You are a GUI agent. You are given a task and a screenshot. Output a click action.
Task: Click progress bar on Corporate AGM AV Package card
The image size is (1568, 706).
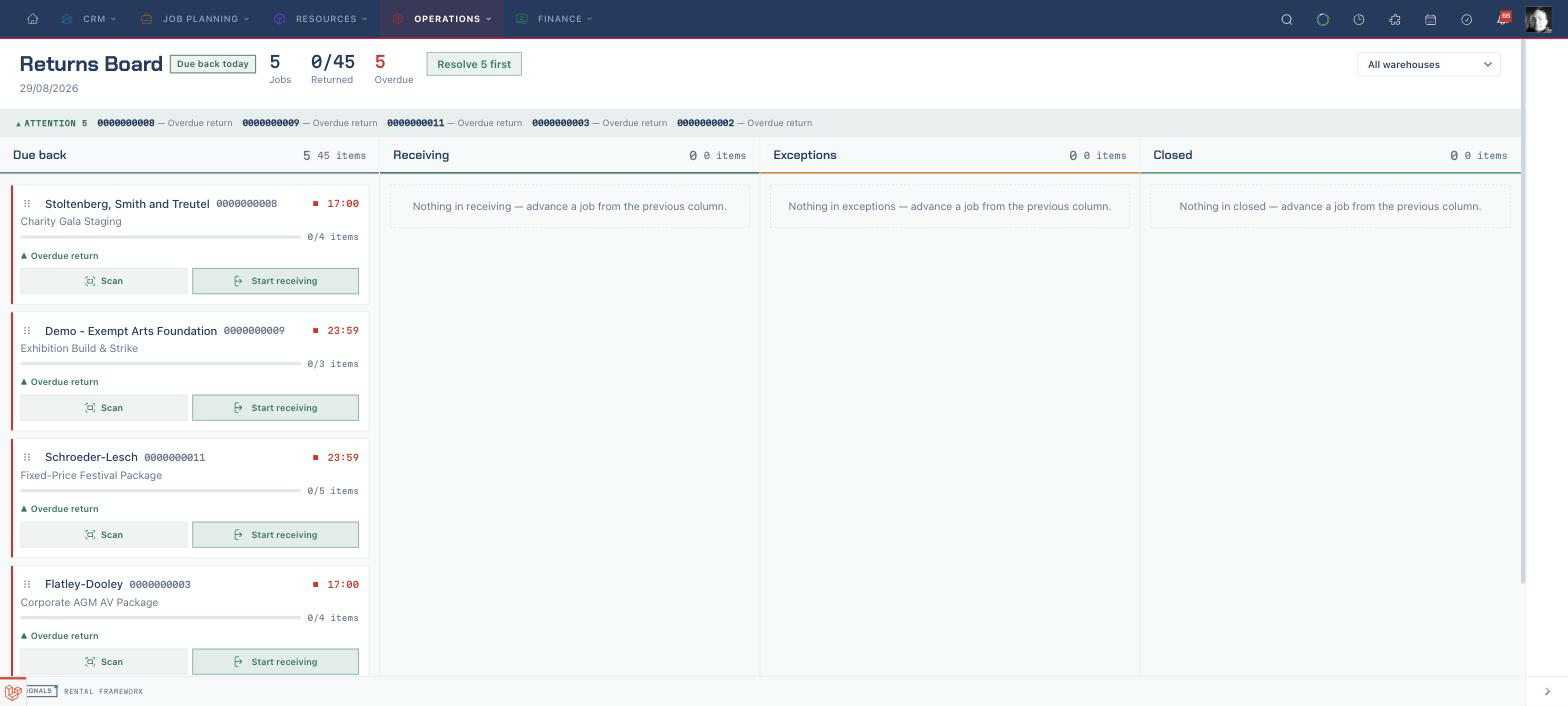click(160, 618)
